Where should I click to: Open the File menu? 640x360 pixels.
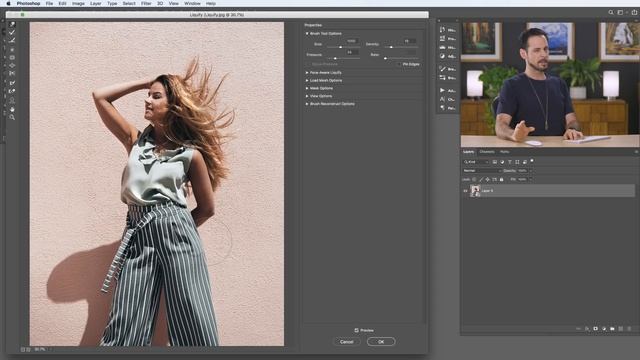[49, 3]
